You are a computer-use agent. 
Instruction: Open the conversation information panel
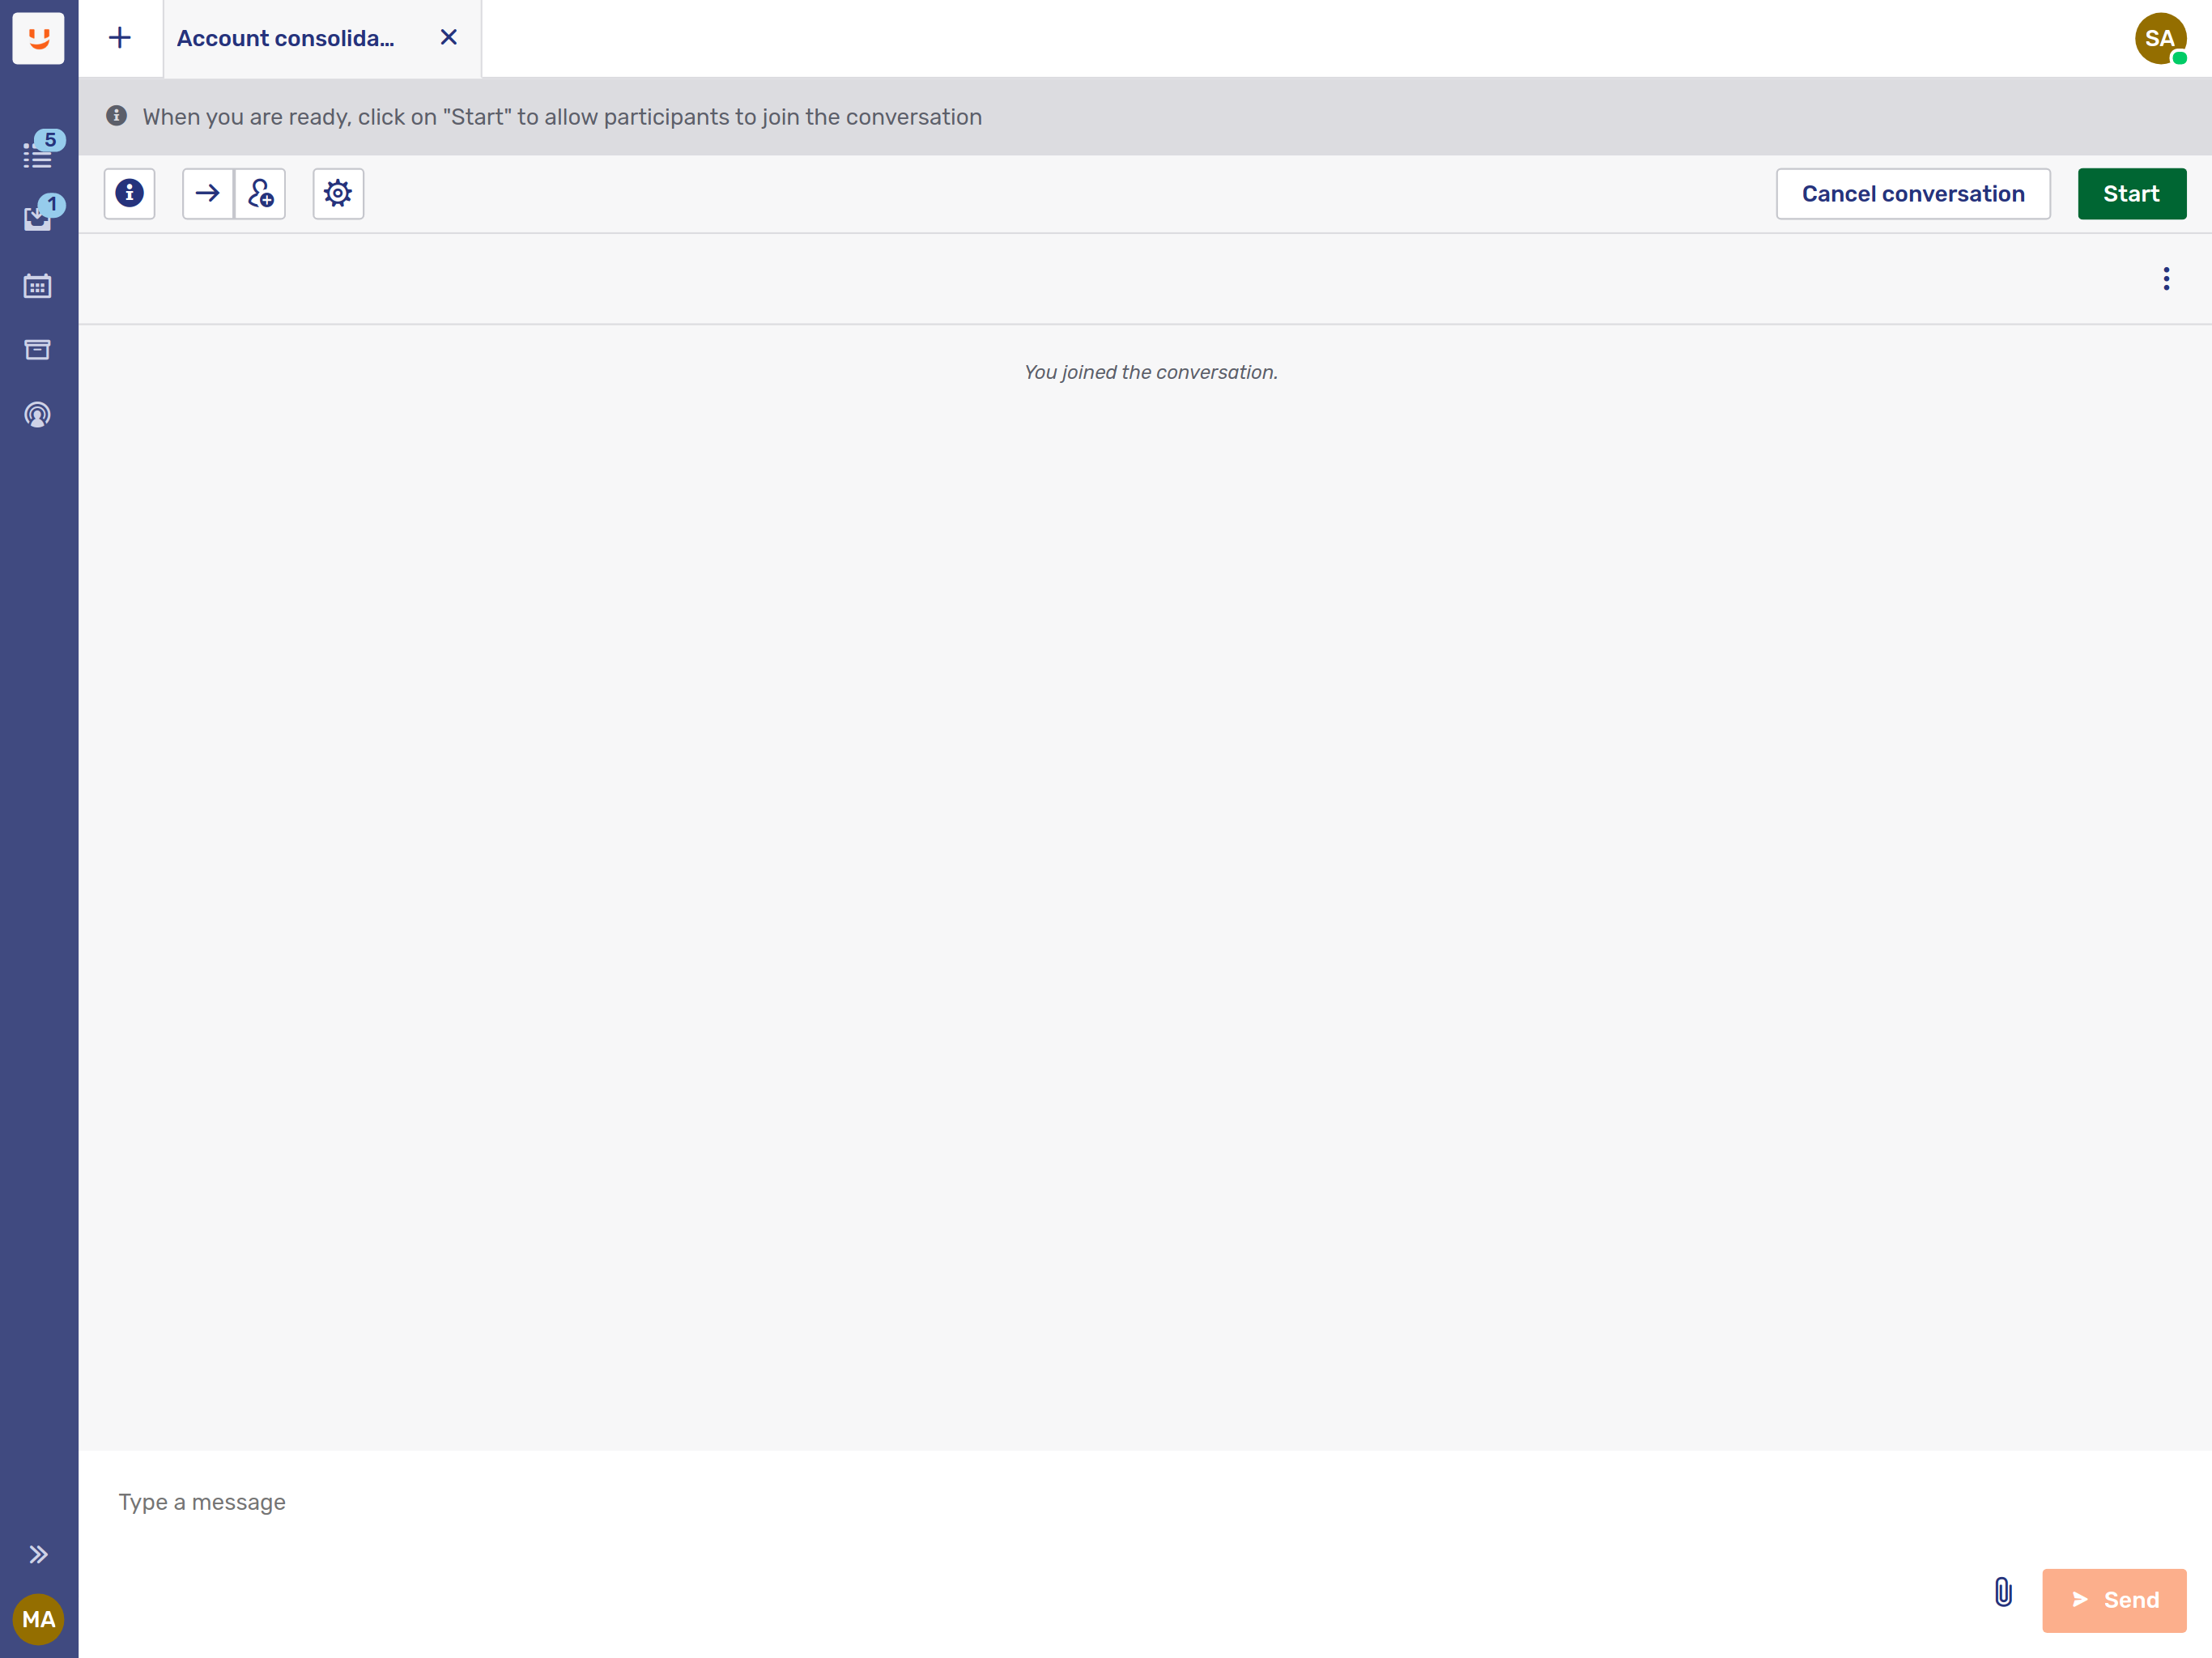tap(129, 193)
